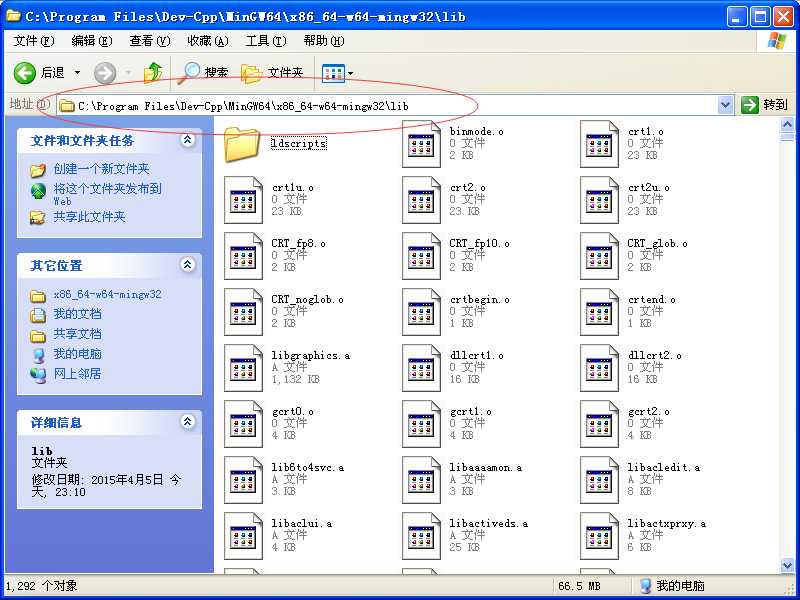Select the dllcrt1.o file icon
Image resolution: width=800 pixels, height=600 pixels.
coord(421,368)
